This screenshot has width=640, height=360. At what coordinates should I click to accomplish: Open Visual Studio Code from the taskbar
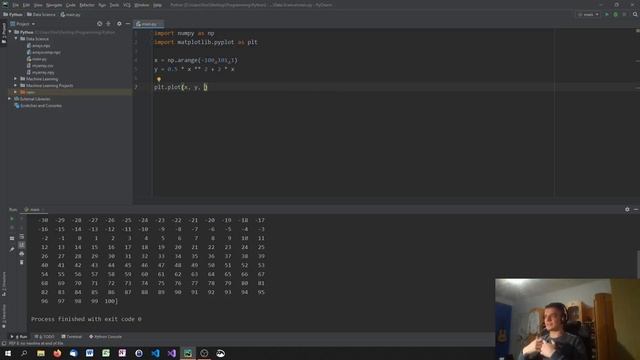tap(156, 353)
